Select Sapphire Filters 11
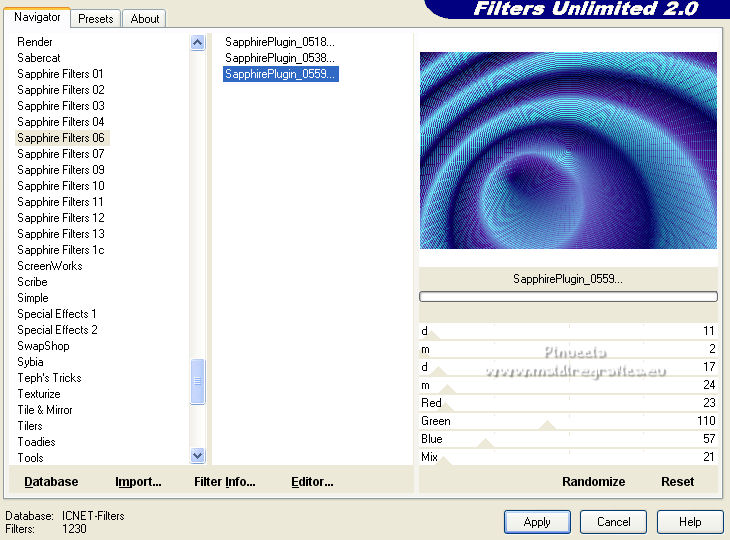Image resolution: width=730 pixels, height=540 pixels. (x=61, y=202)
